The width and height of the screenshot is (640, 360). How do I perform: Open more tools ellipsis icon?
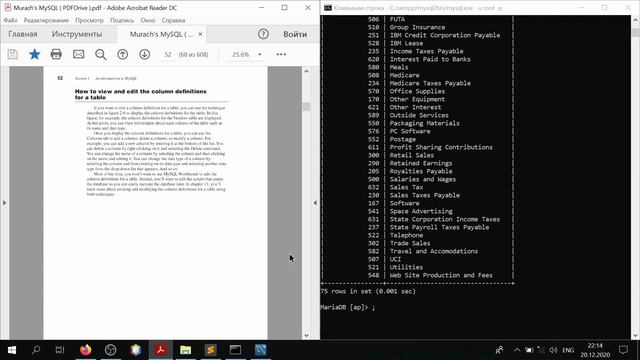tap(281, 54)
